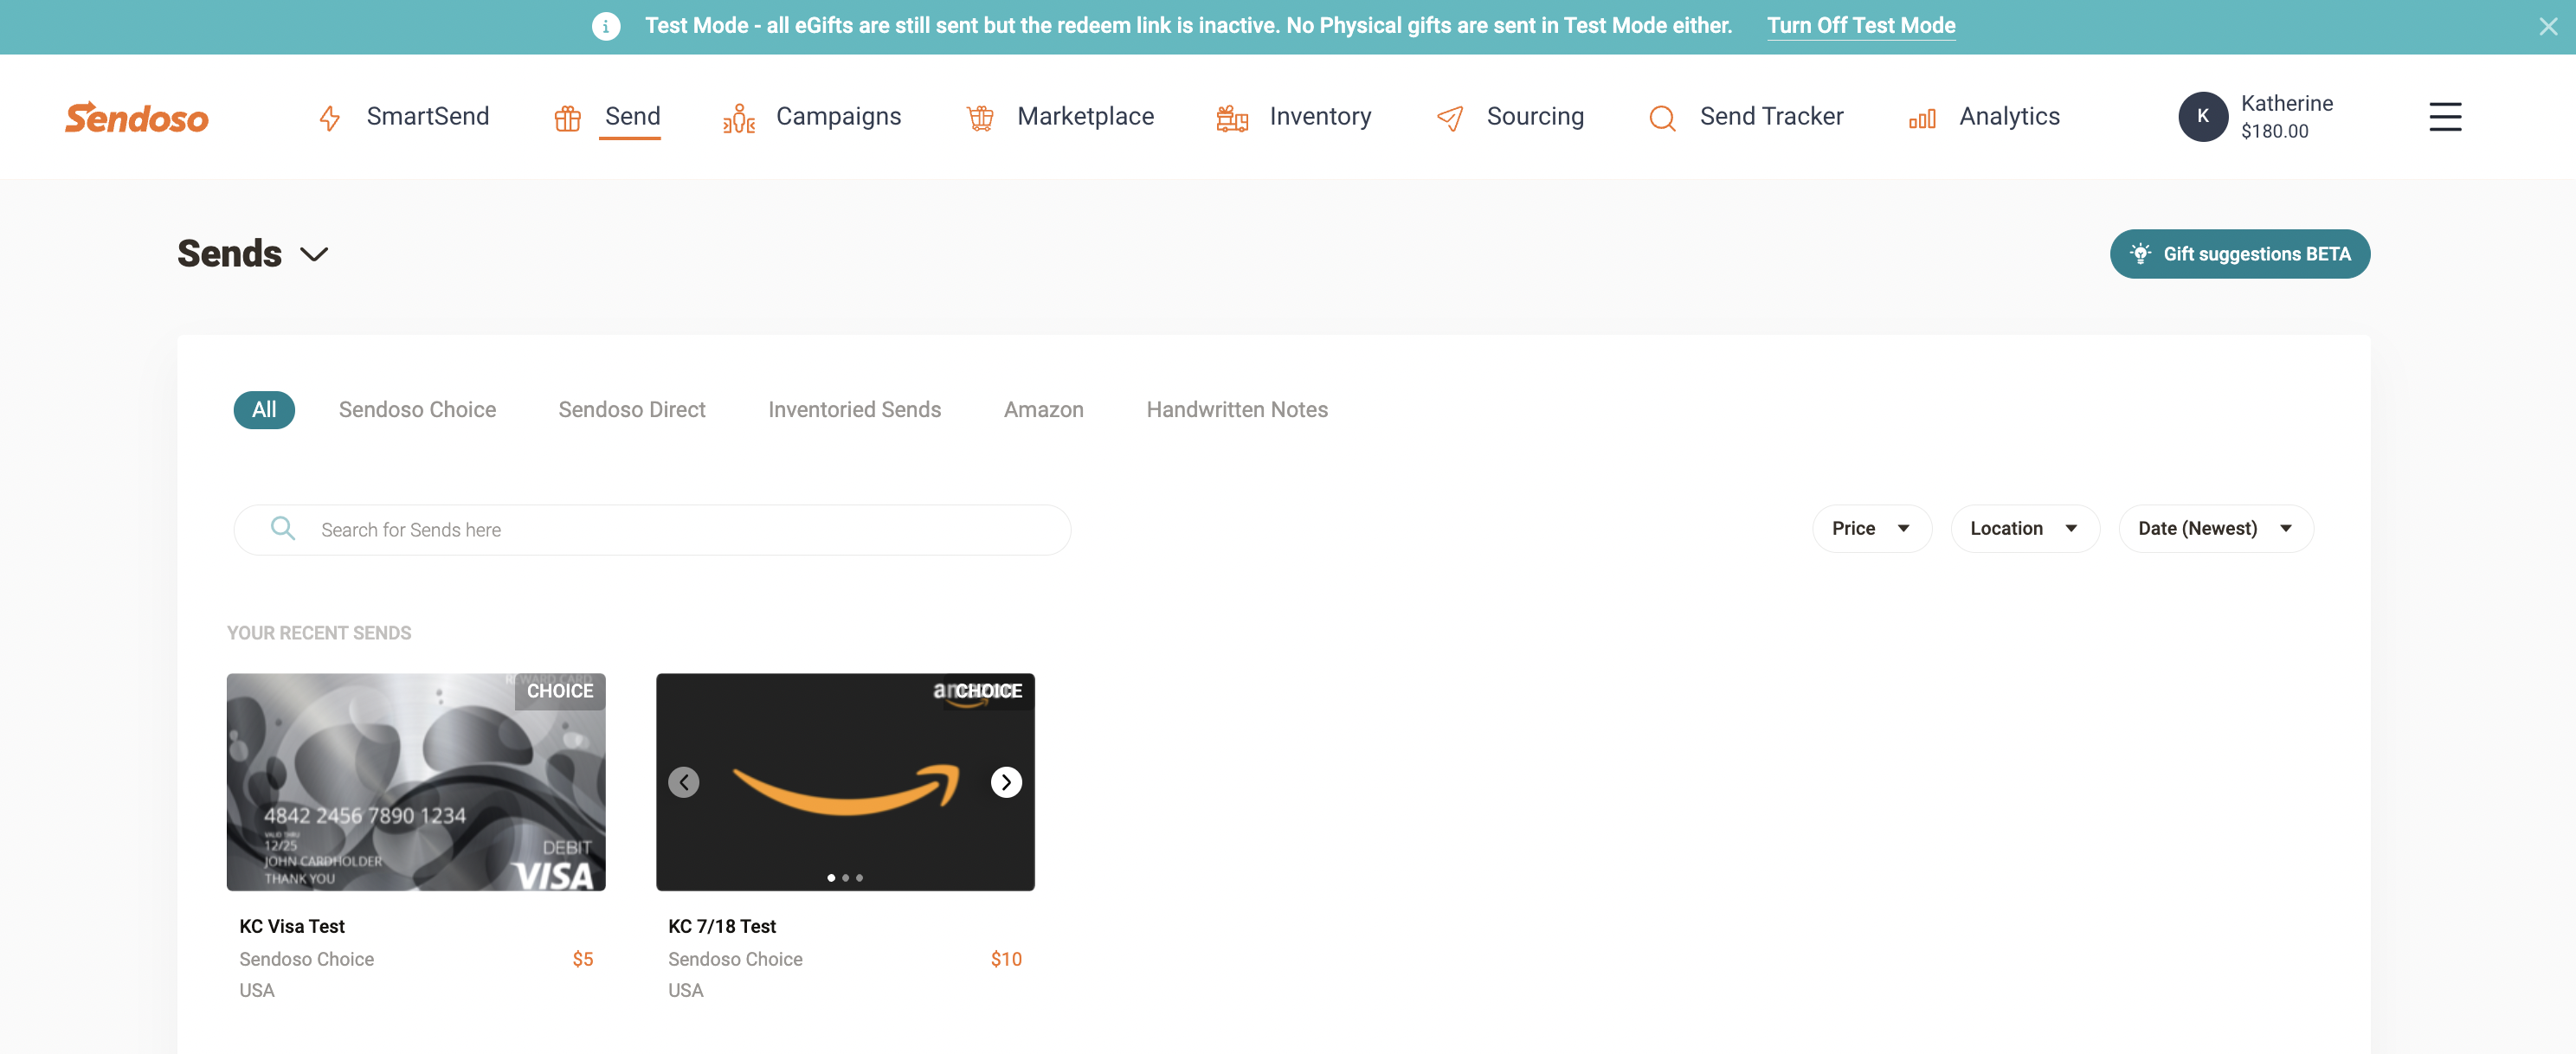Click the $10 price on KC 7/18 Test

click(x=1005, y=958)
